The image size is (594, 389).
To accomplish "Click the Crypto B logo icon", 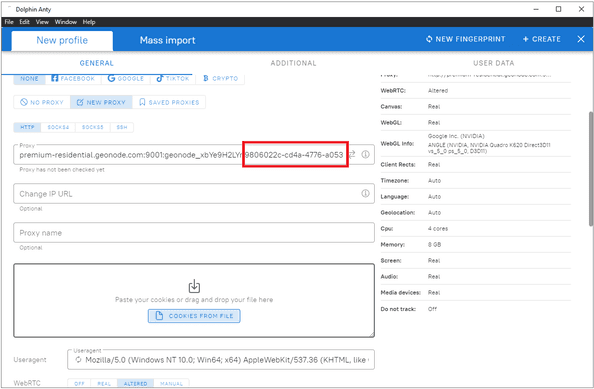I will pos(206,78).
